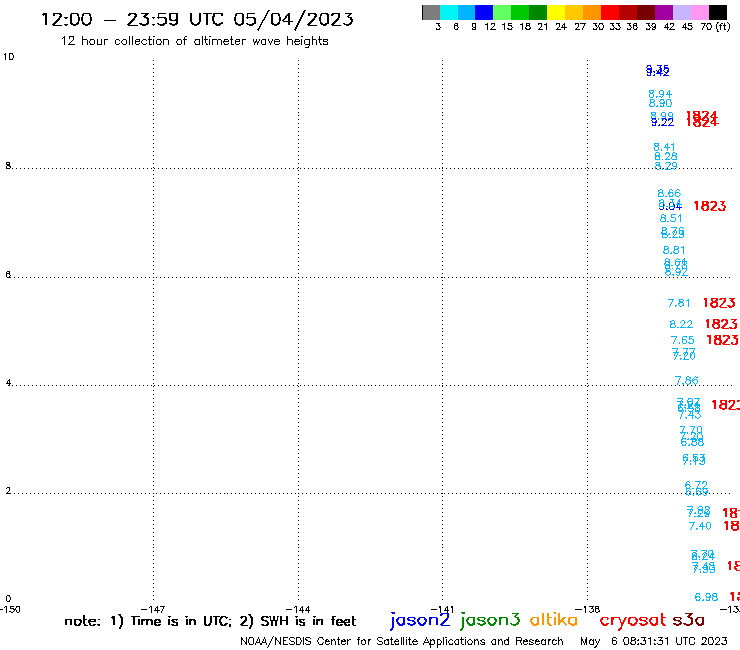Click the '12' label under the color scale
This screenshot has height=650, width=740.
pos(490,26)
